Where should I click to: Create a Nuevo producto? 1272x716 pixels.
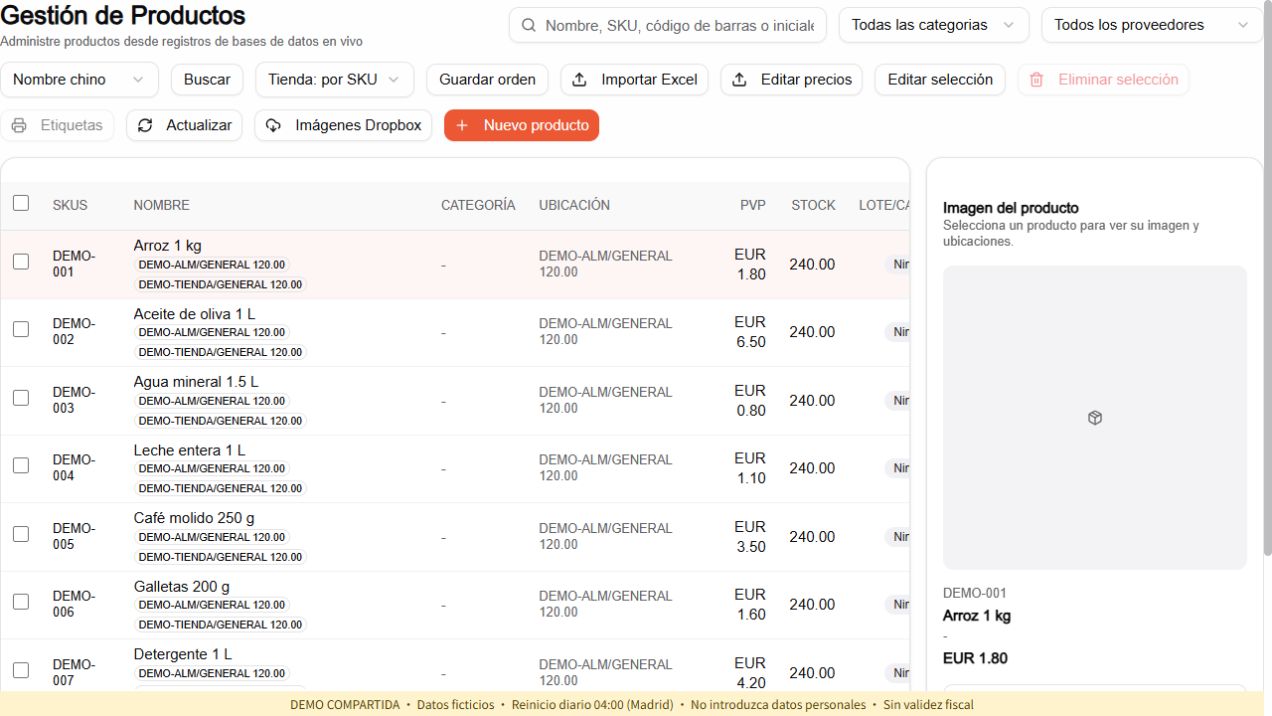[x=522, y=126]
